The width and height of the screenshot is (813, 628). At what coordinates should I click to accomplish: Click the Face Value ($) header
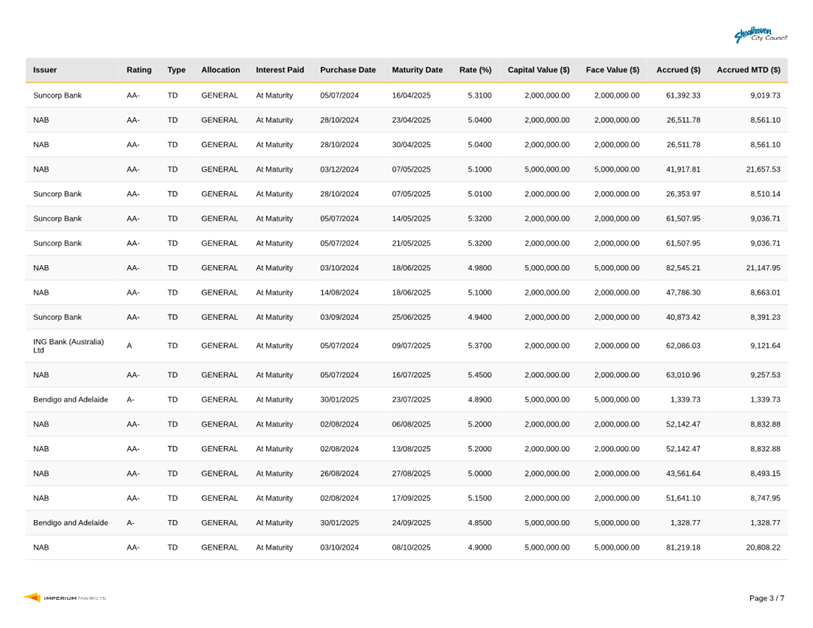[612, 70]
